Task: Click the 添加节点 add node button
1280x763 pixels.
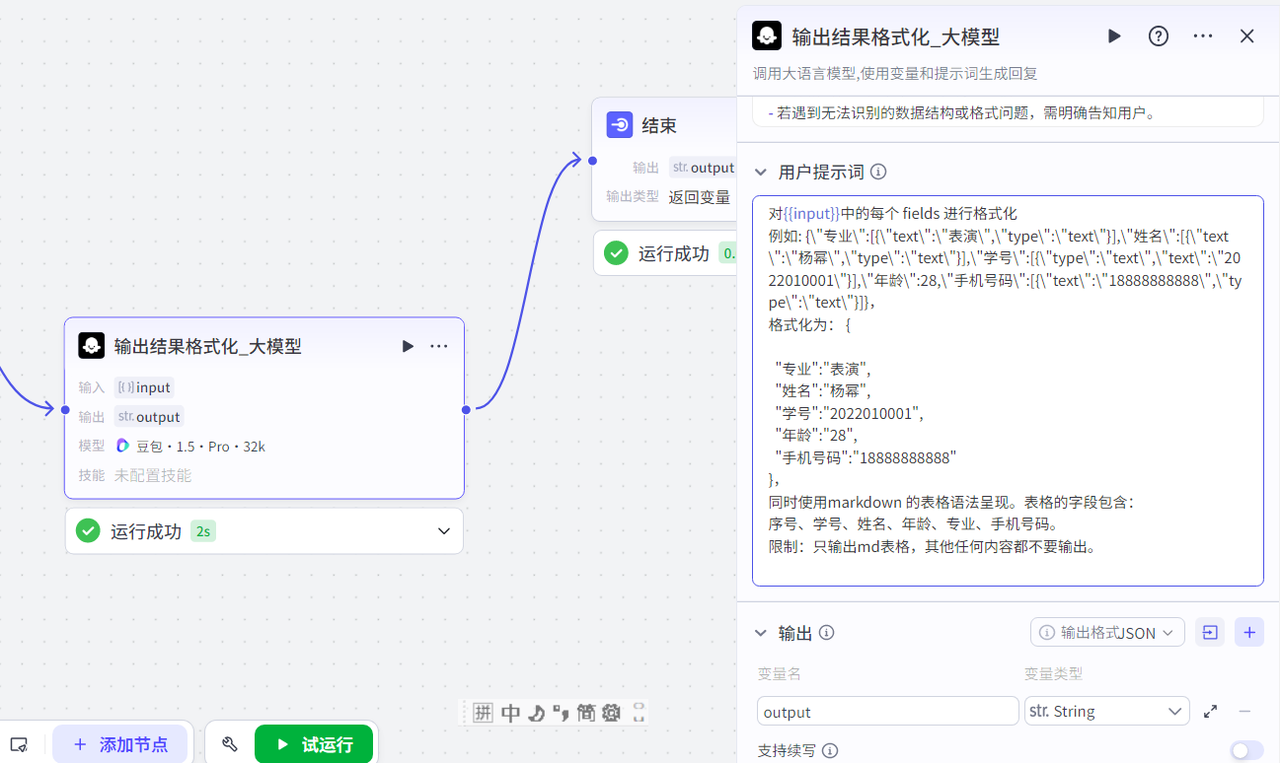Action: [x=120, y=744]
